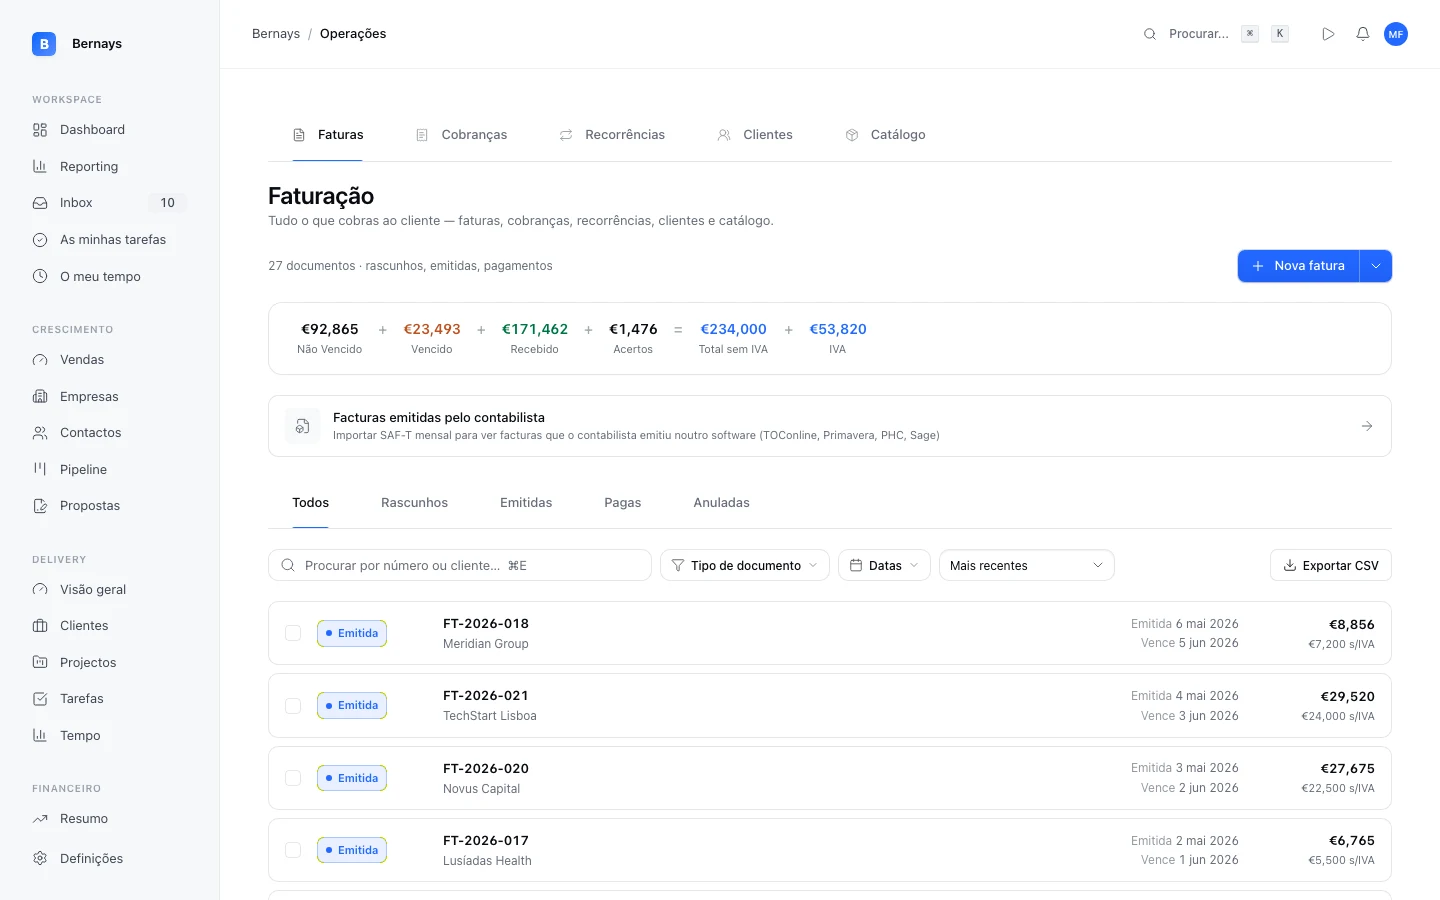Viewport: 1440px width, 900px height.
Task: Select checkbox for invoice FT-2026-021
Action: coord(293,706)
